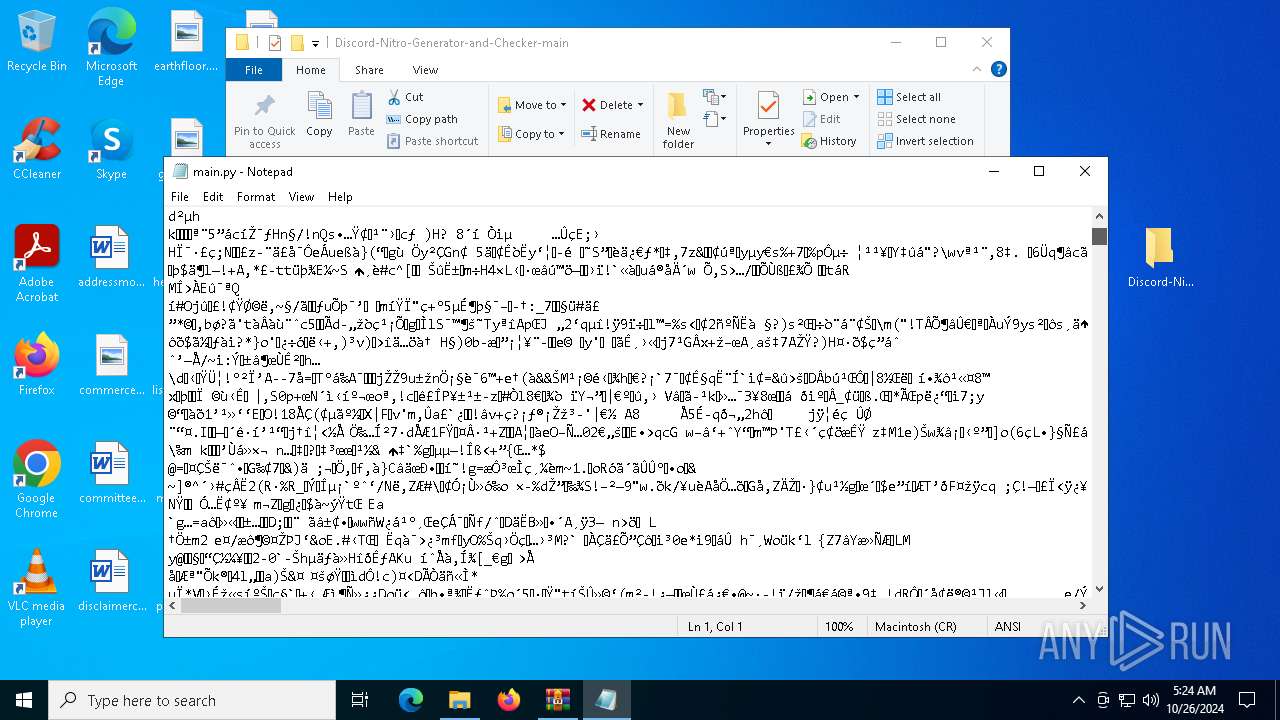Show hidden system tray icons
The height and width of the screenshot is (720, 1280).
click(1078, 700)
